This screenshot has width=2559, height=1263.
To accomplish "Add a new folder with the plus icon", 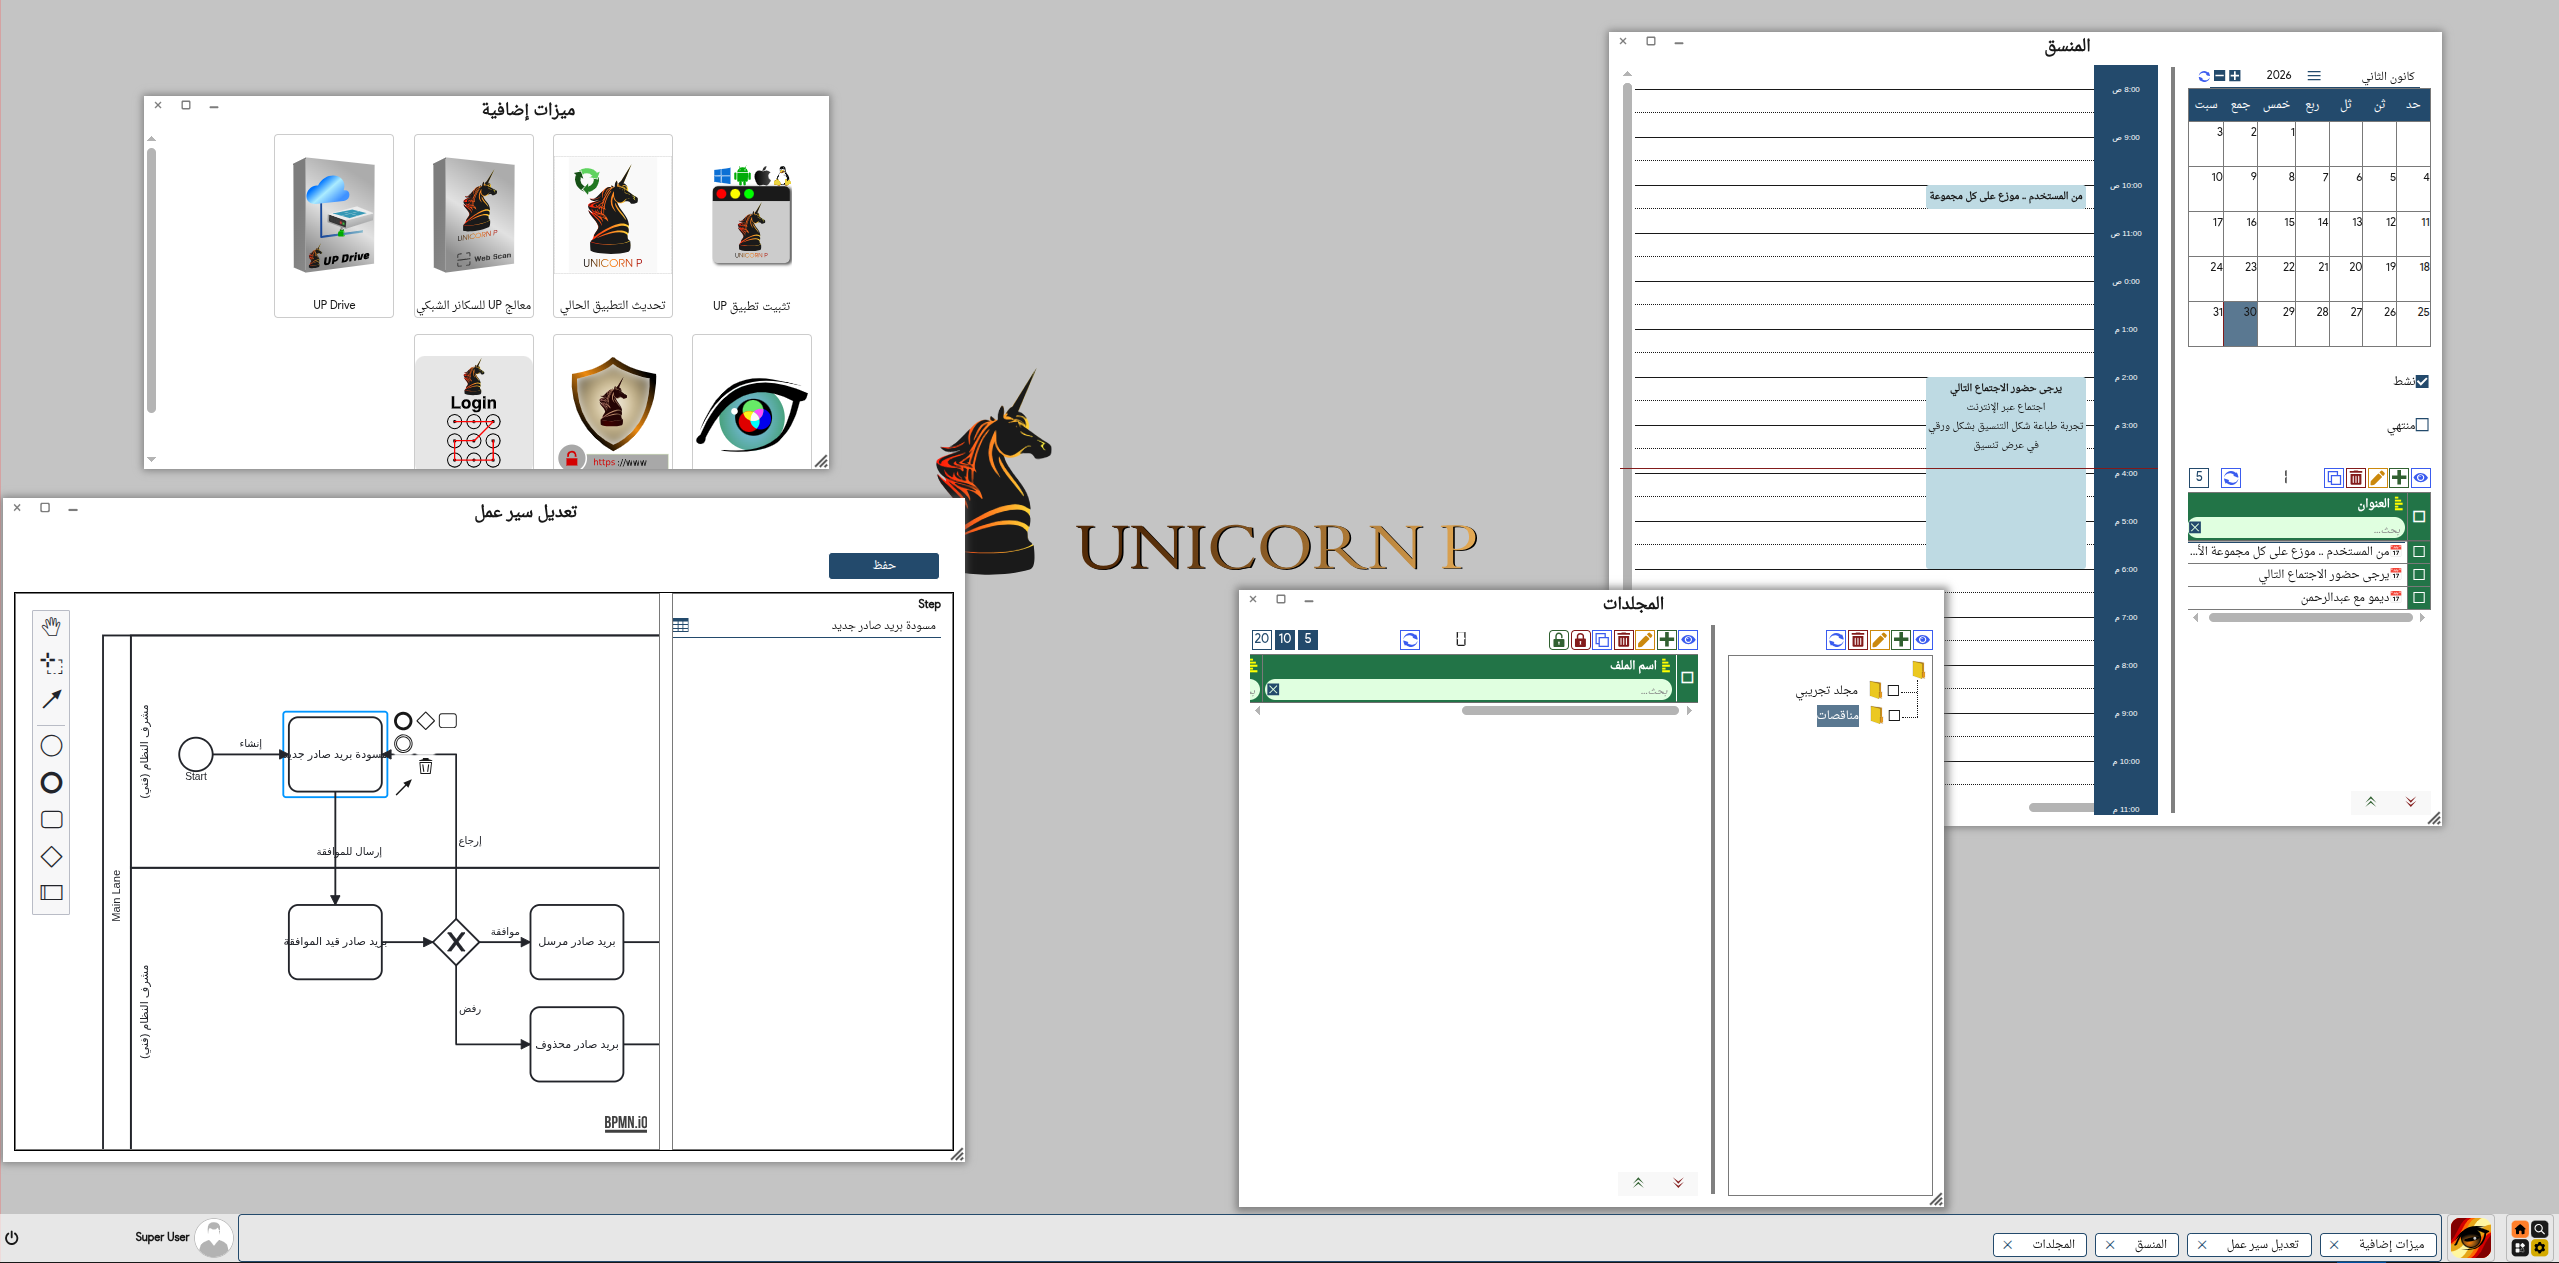I will coord(1901,640).
